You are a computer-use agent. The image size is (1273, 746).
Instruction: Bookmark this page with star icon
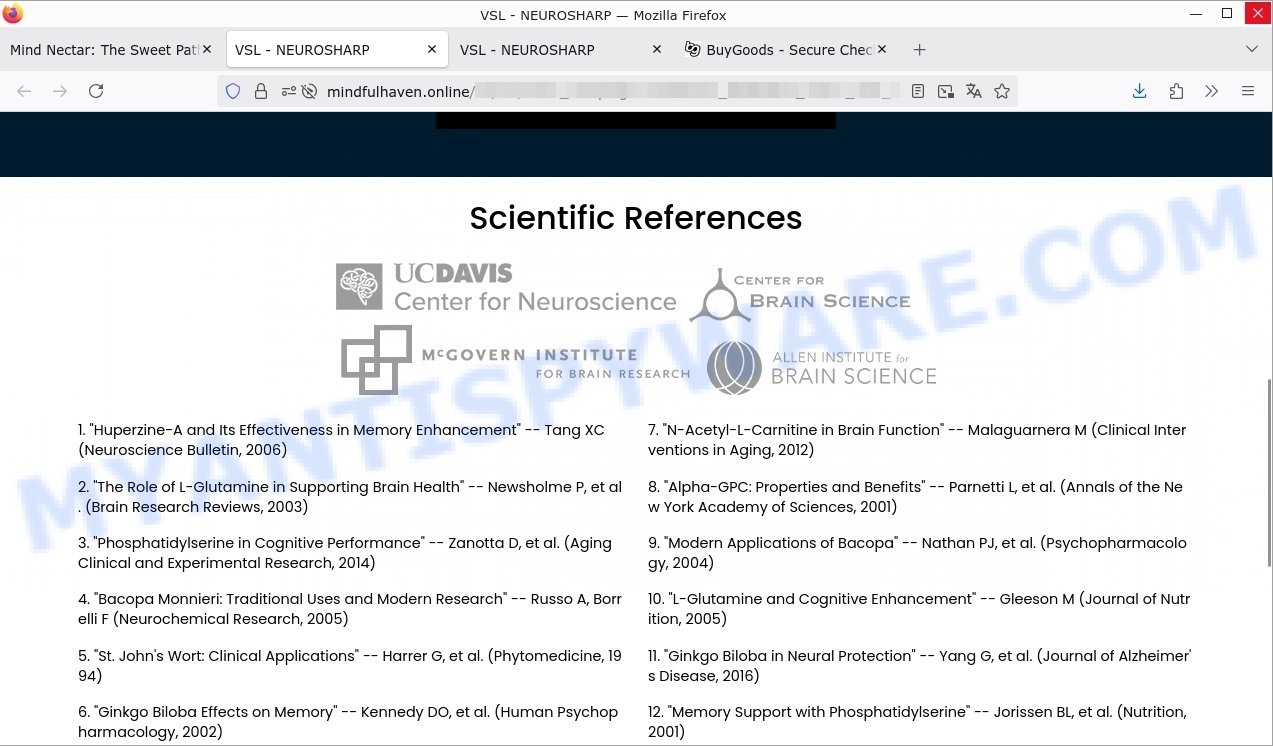(x=1002, y=91)
